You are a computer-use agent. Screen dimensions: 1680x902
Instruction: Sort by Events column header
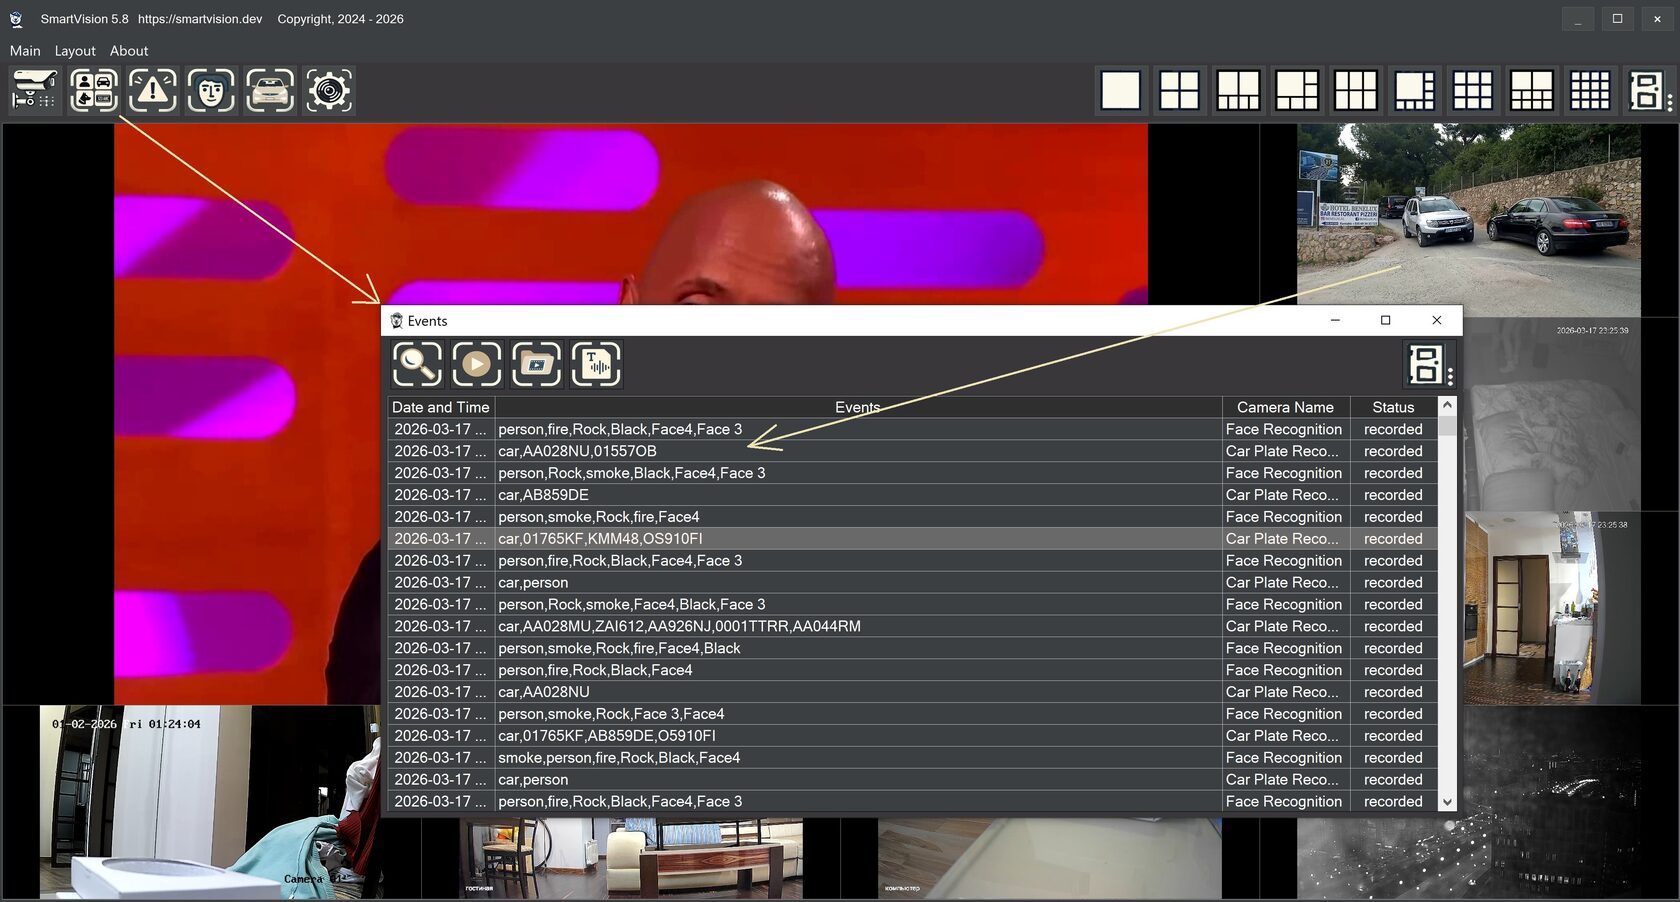pos(858,407)
